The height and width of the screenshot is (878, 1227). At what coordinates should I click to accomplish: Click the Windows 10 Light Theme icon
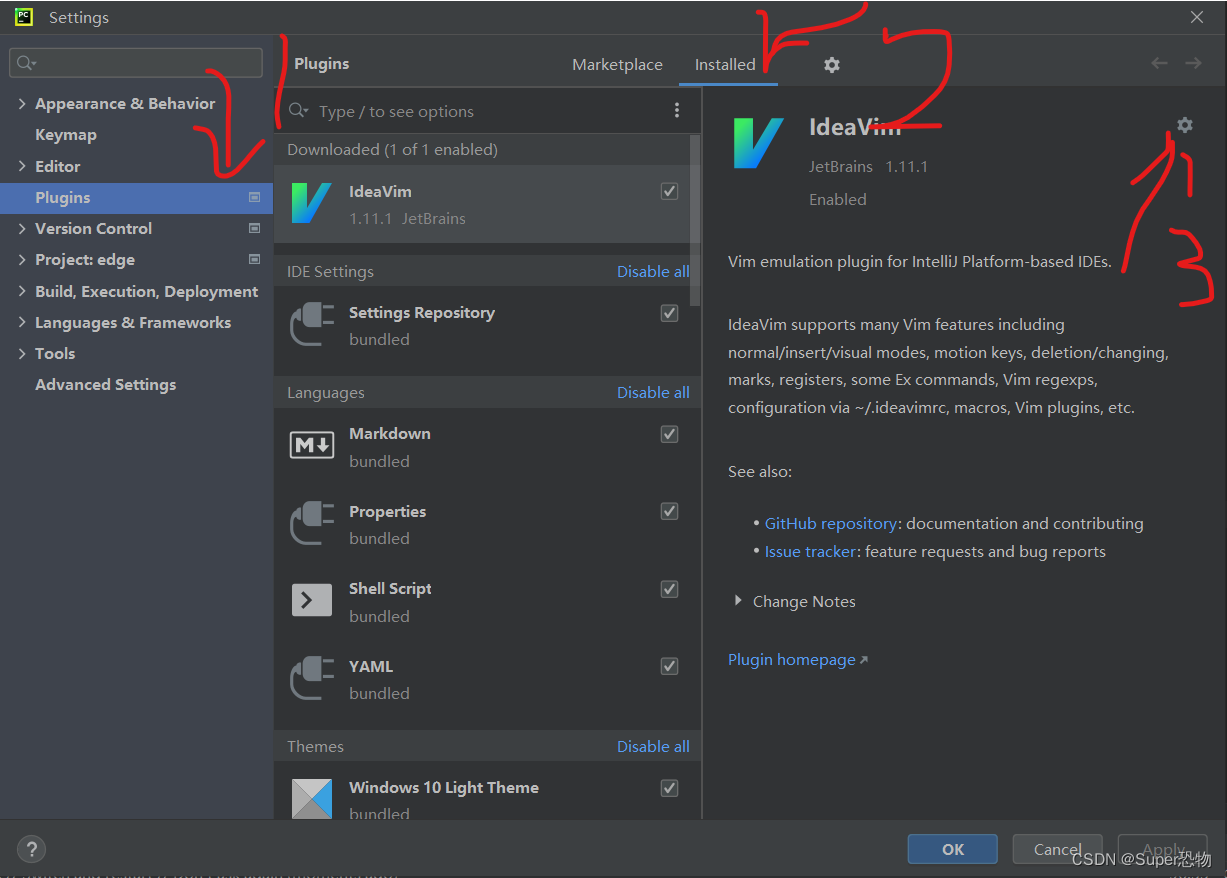311,799
